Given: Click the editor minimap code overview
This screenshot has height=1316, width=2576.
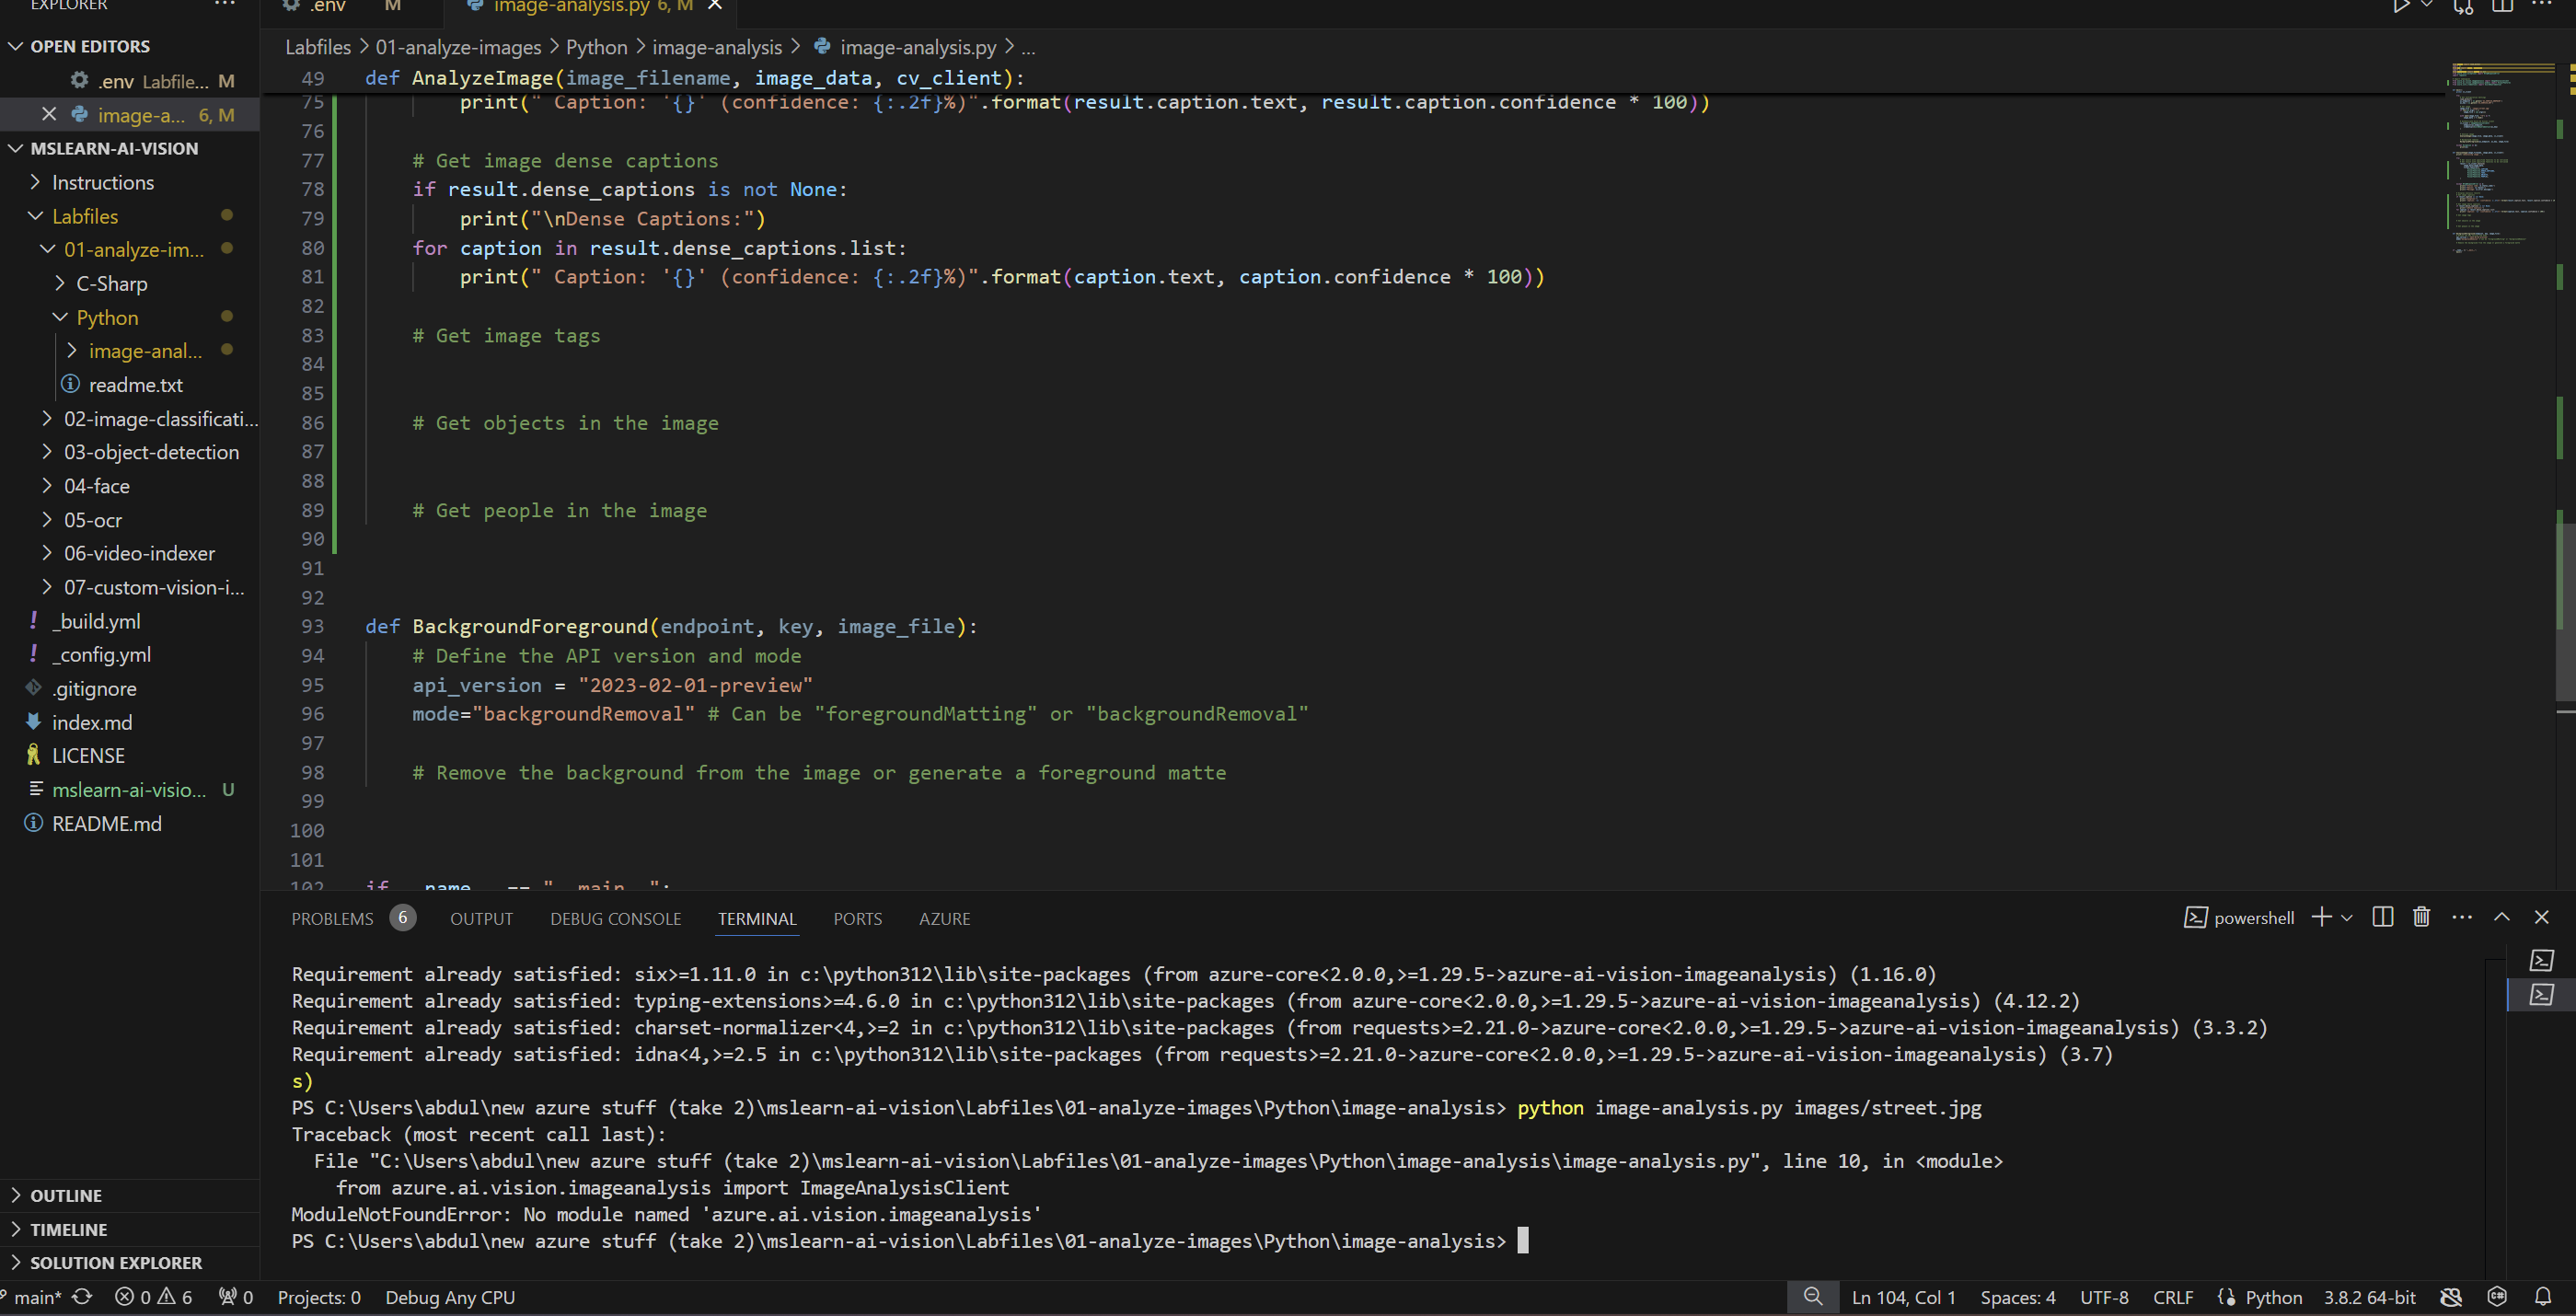Looking at the screenshot, I should pos(2503,160).
